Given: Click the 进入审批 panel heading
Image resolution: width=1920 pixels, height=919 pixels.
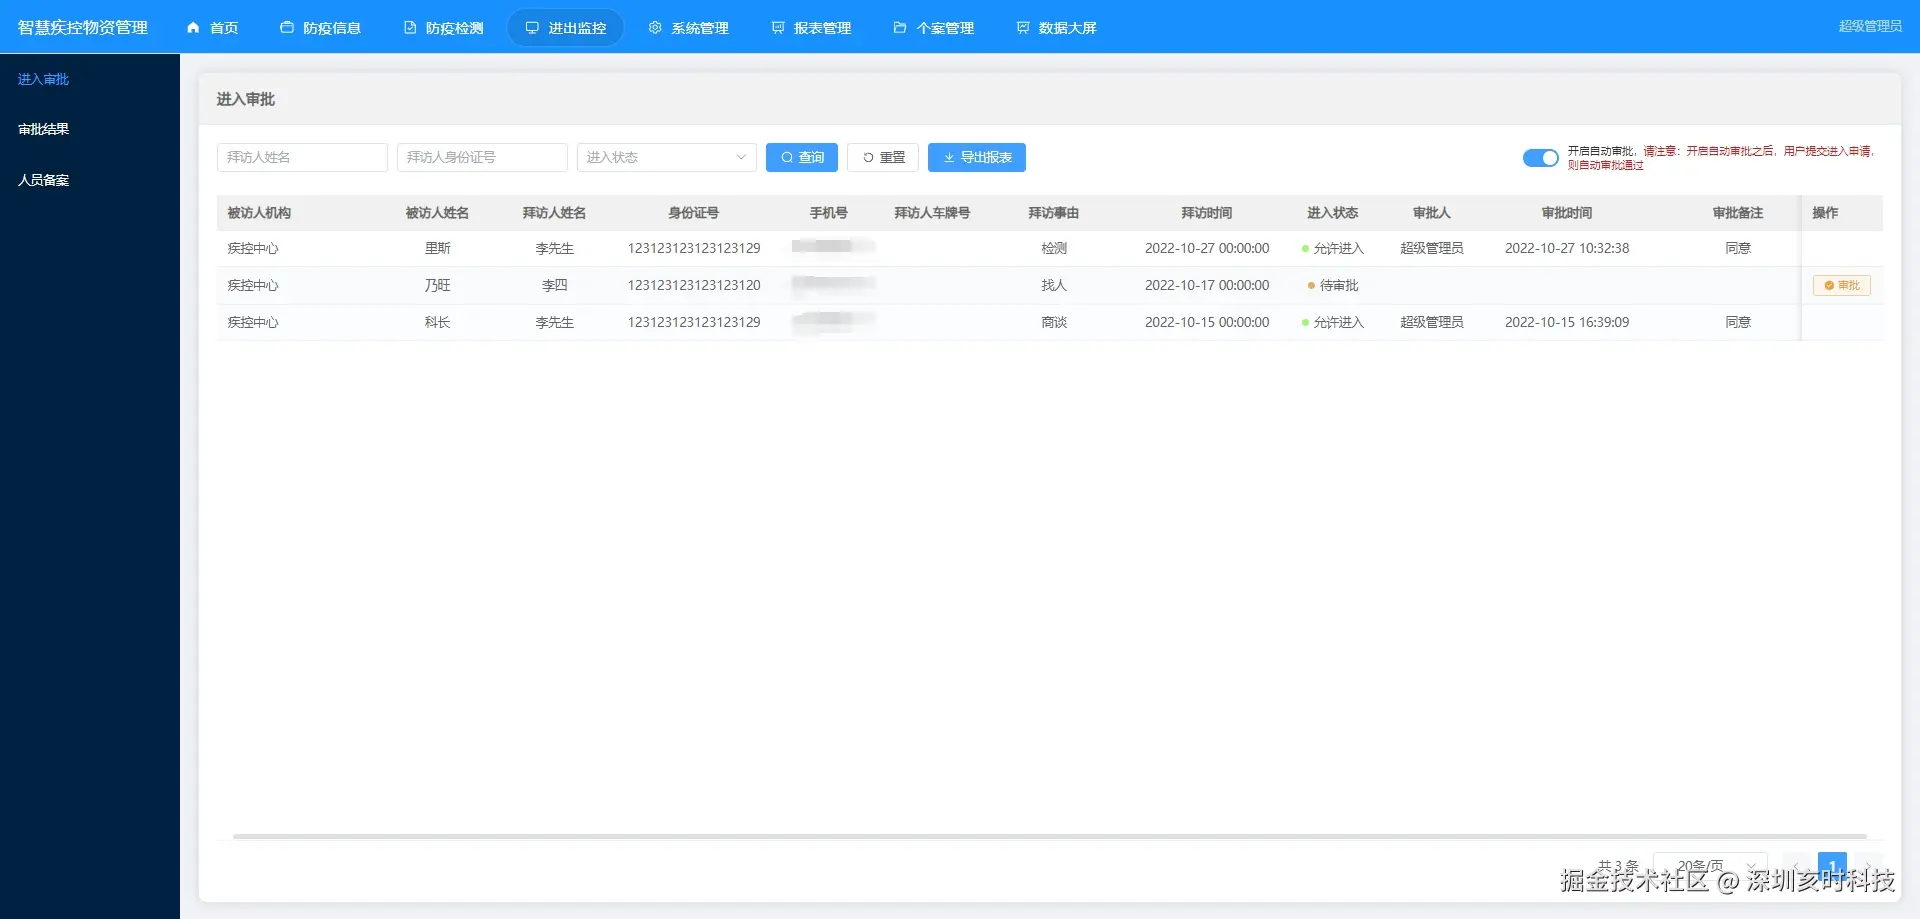Looking at the screenshot, I should (x=246, y=99).
